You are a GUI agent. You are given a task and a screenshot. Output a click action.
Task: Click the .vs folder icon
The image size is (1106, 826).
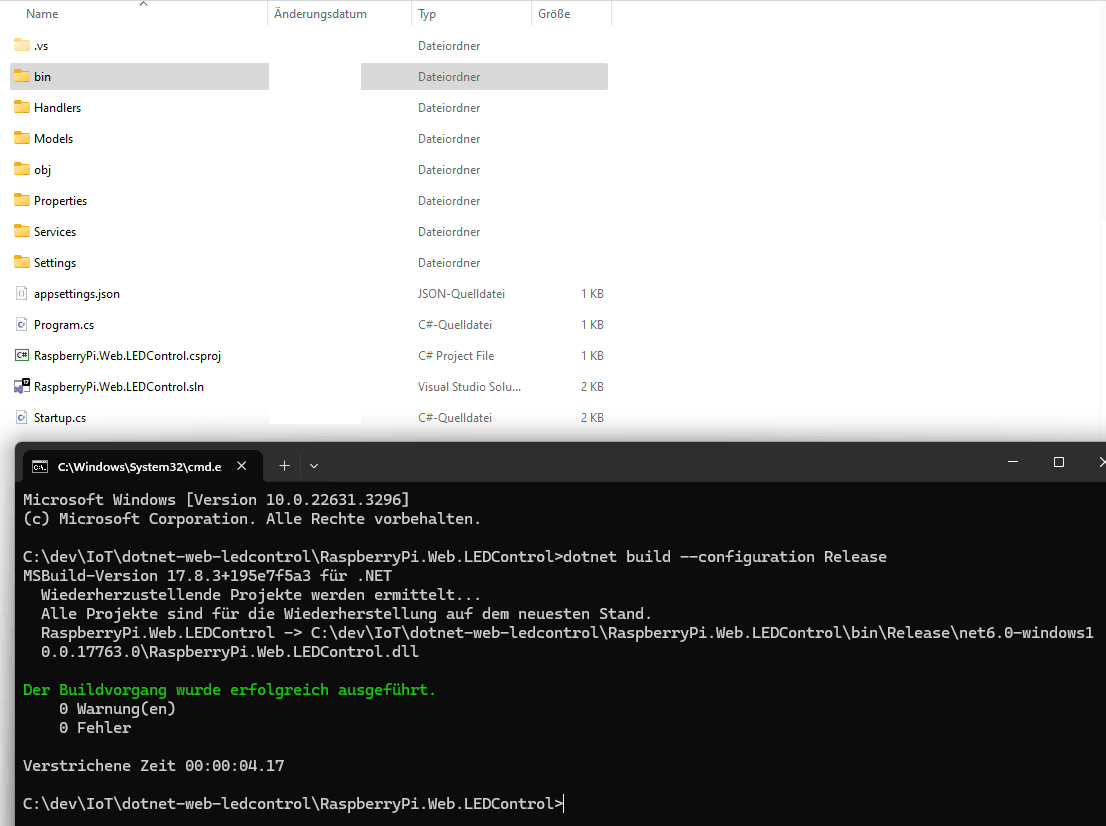[x=22, y=45]
